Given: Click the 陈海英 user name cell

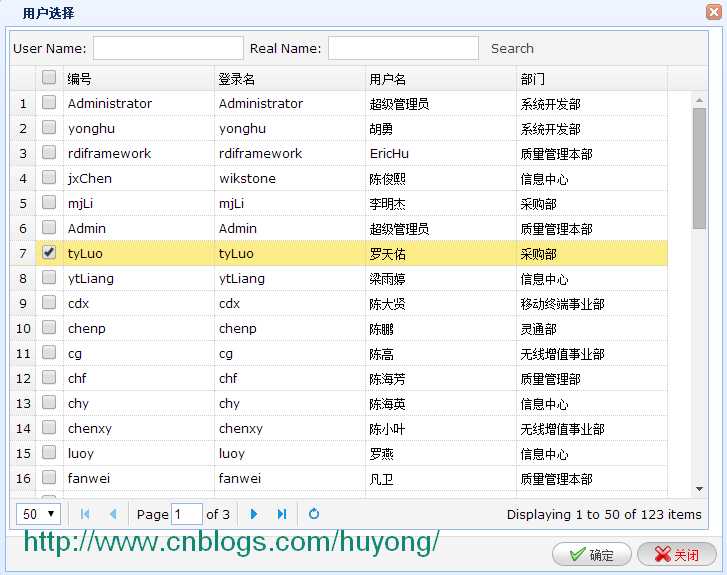Looking at the screenshot, I should [441, 404].
